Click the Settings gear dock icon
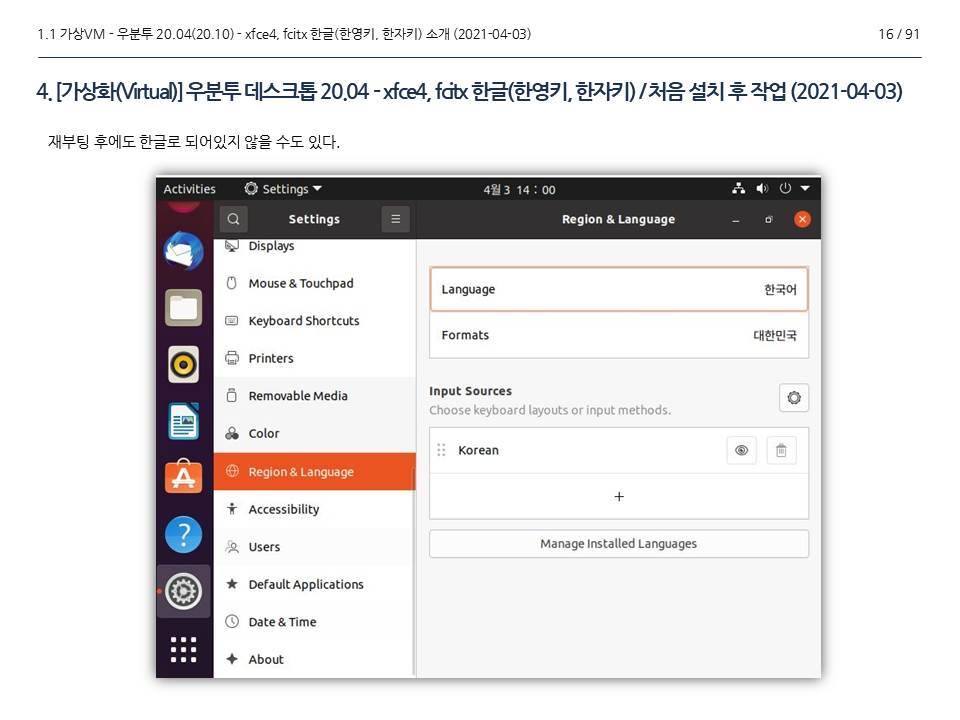This screenshot has width=960, height=720. [x=184, y=591]
